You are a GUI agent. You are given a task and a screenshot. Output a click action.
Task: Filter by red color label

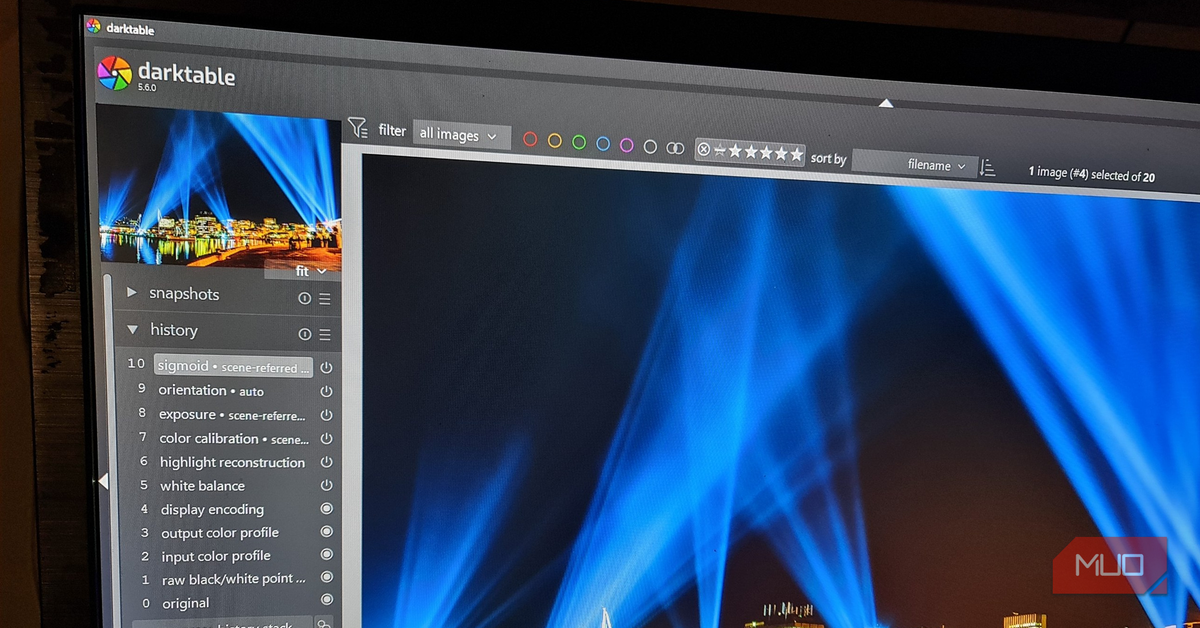pos(531,140)
